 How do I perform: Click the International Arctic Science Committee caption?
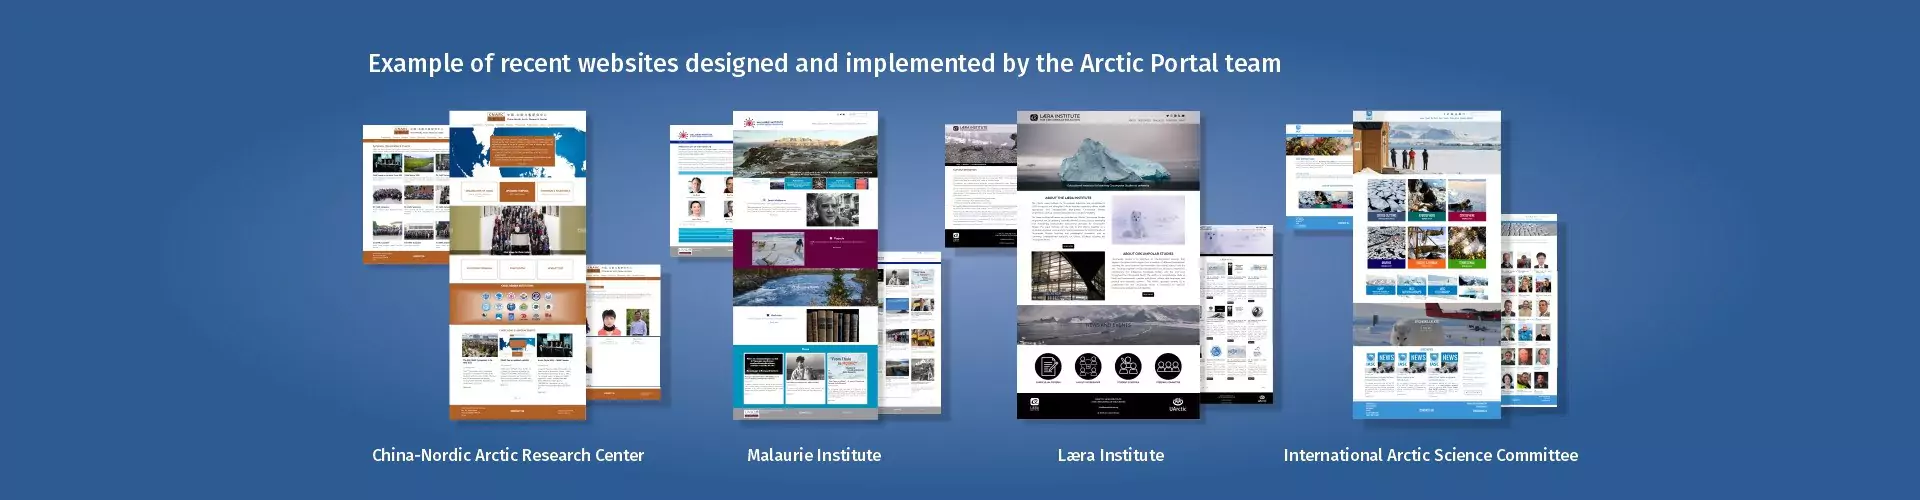click(1431, 455)
